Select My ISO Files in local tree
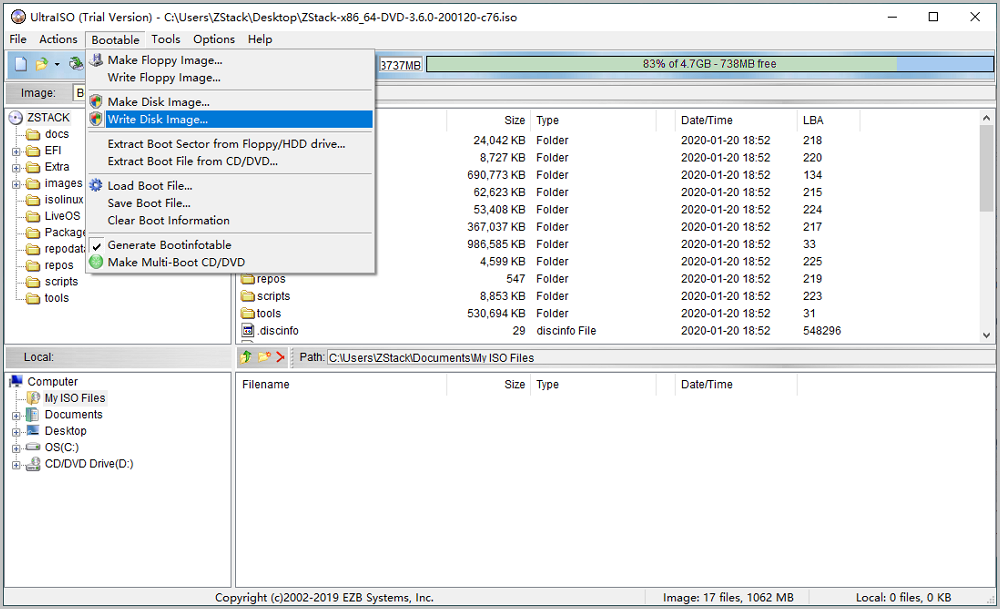Image resolution: width=1000 pixels, height=609 pixels. 75,398
